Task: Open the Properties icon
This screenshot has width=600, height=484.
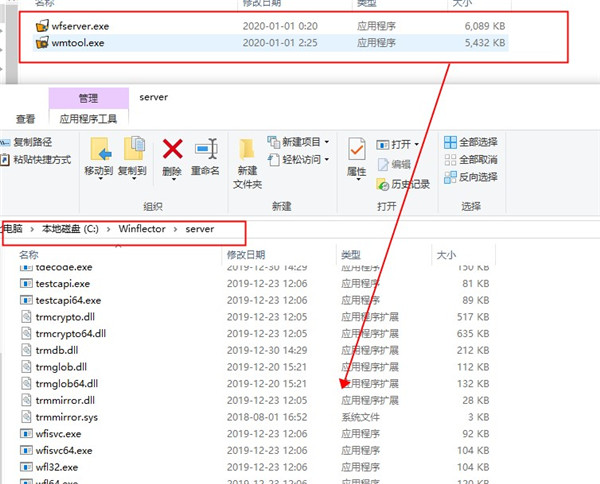Action: 357,149
